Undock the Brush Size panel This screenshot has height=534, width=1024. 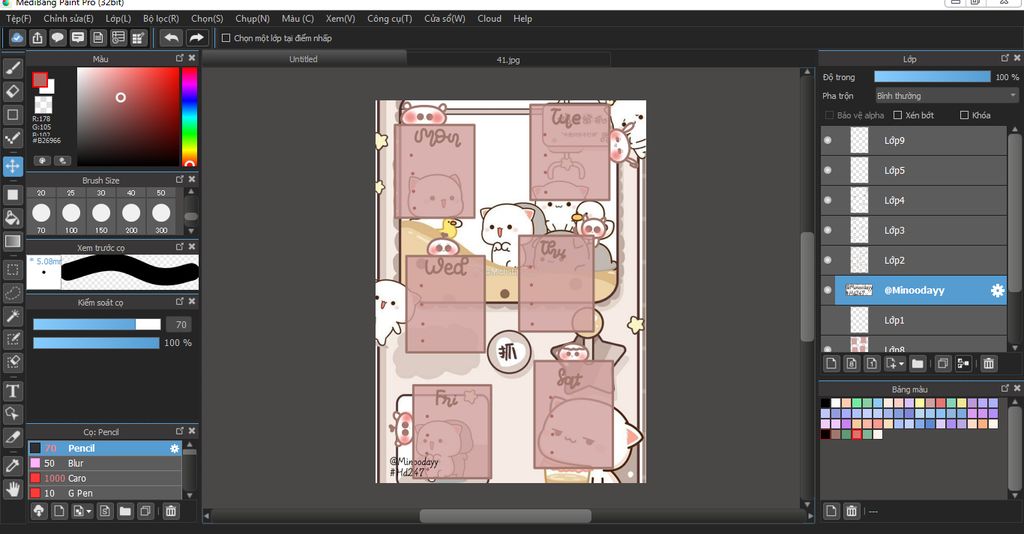[180, 179]
